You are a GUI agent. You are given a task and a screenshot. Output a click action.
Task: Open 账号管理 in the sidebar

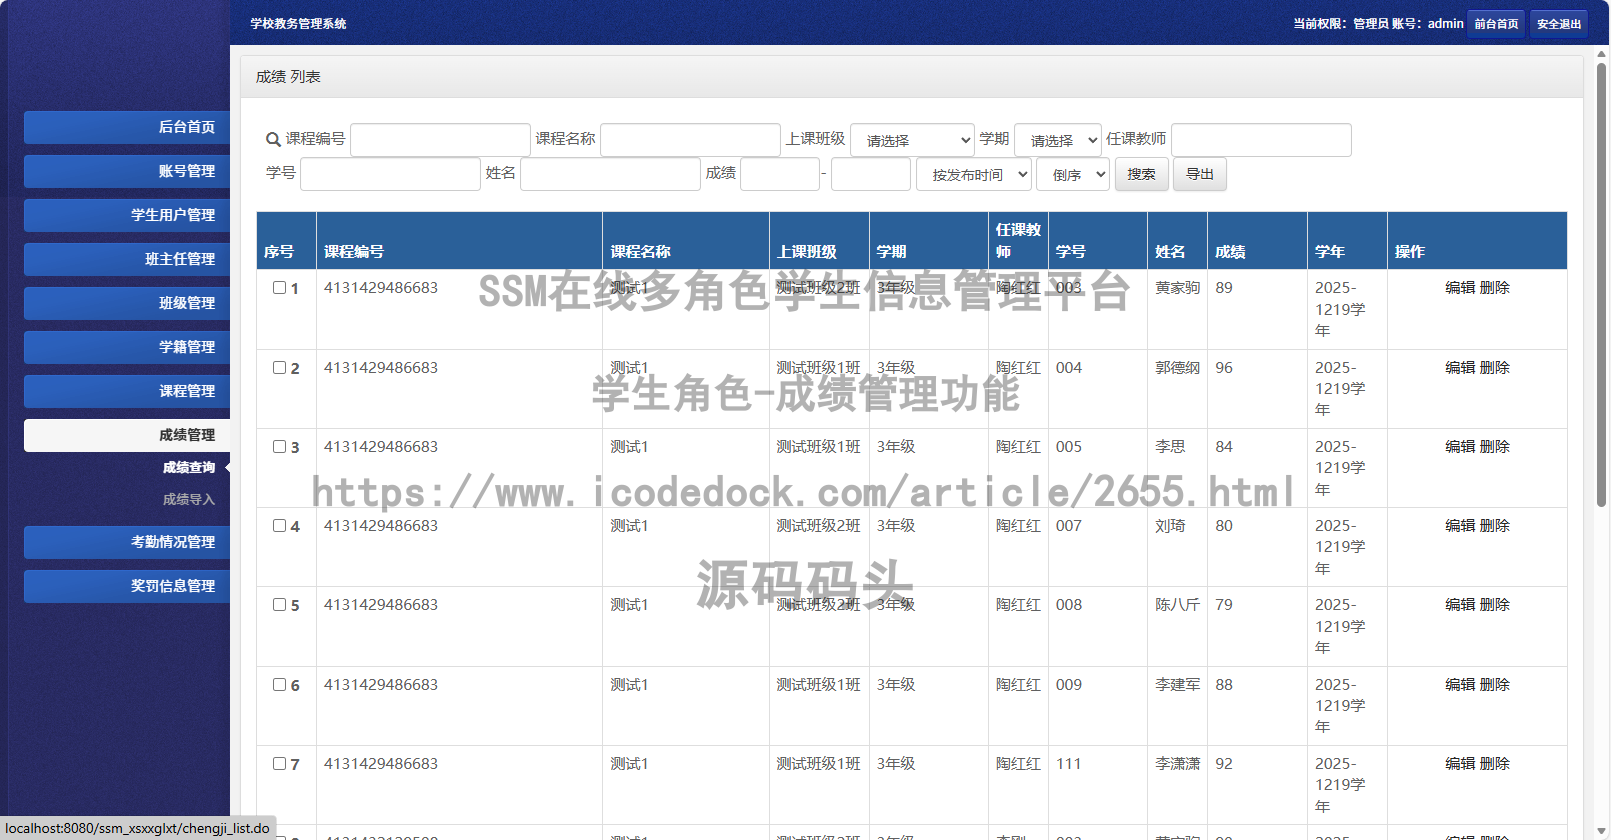[x=127, y=171]
